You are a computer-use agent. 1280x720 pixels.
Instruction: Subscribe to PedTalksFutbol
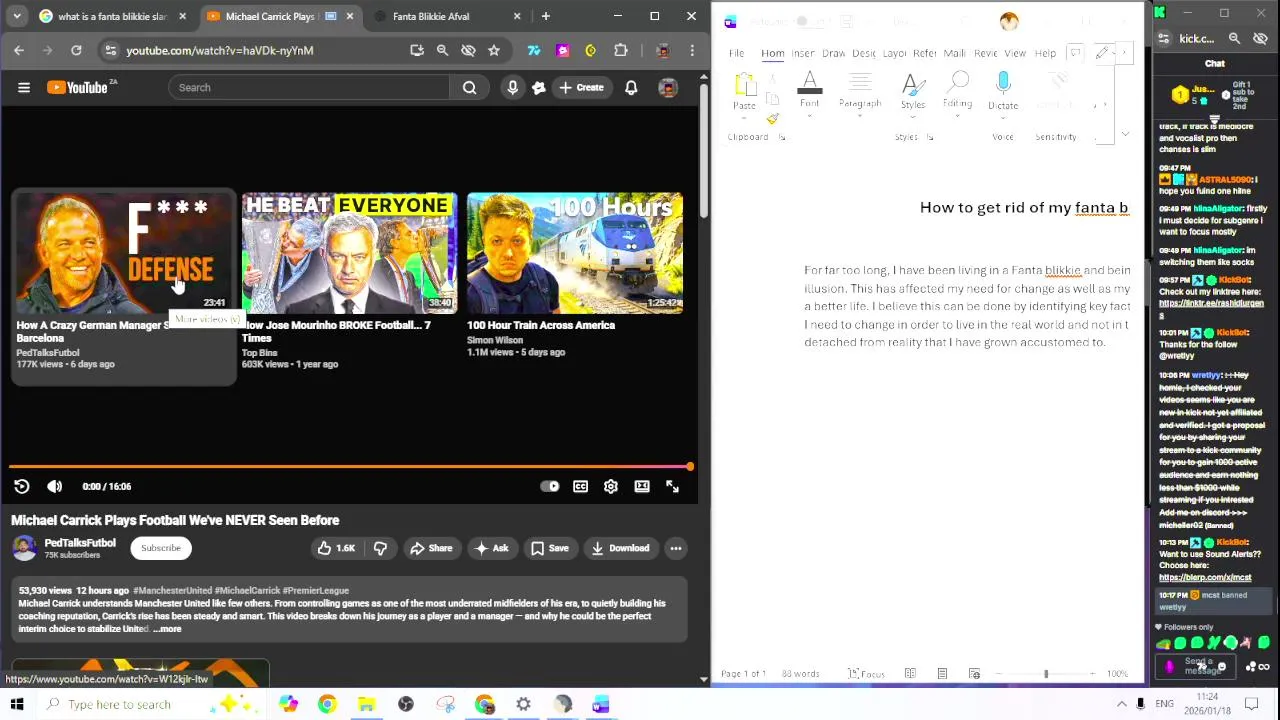tap(161, 548)
